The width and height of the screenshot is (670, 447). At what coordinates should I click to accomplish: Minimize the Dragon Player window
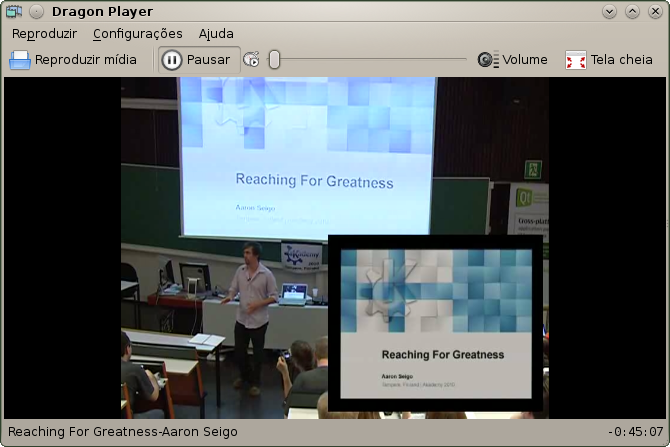pos(610,12)
